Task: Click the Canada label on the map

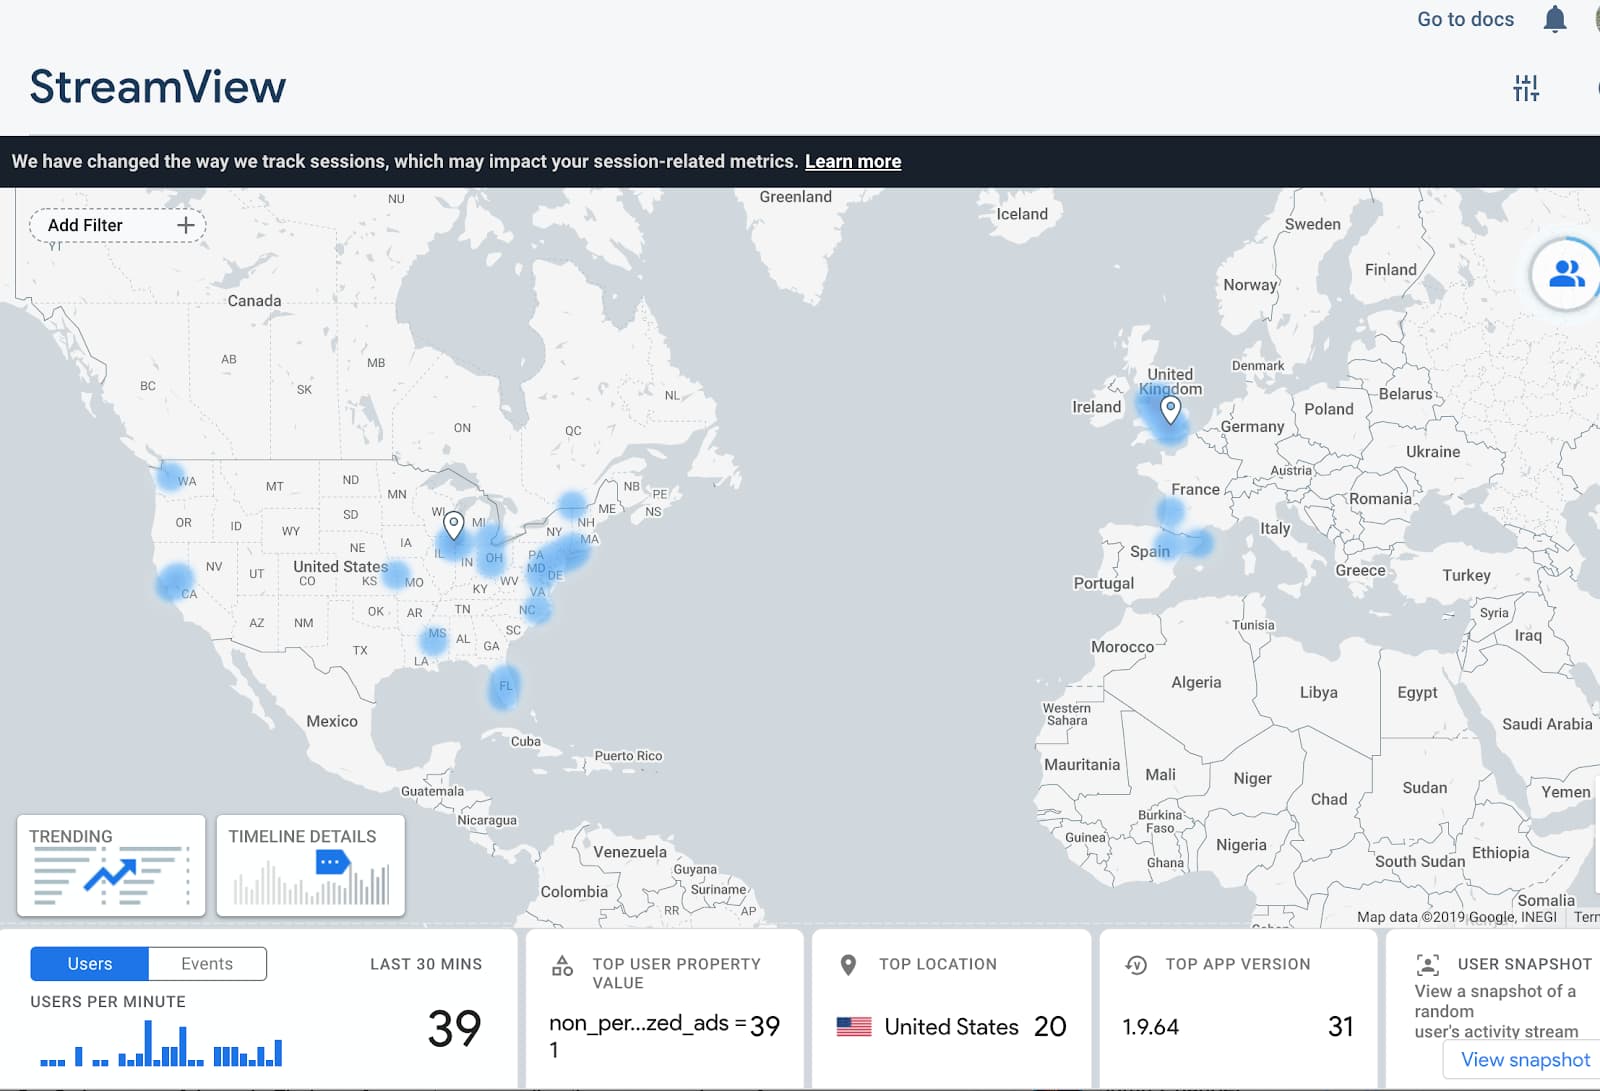Action: [254, 301]
